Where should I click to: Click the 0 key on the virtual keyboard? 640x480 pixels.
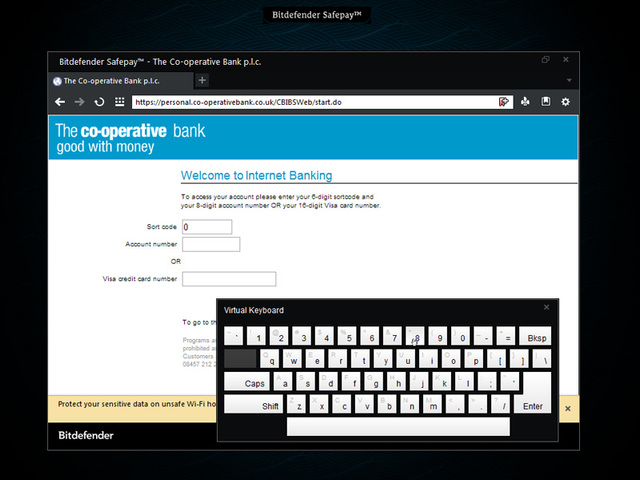(460, 336)
